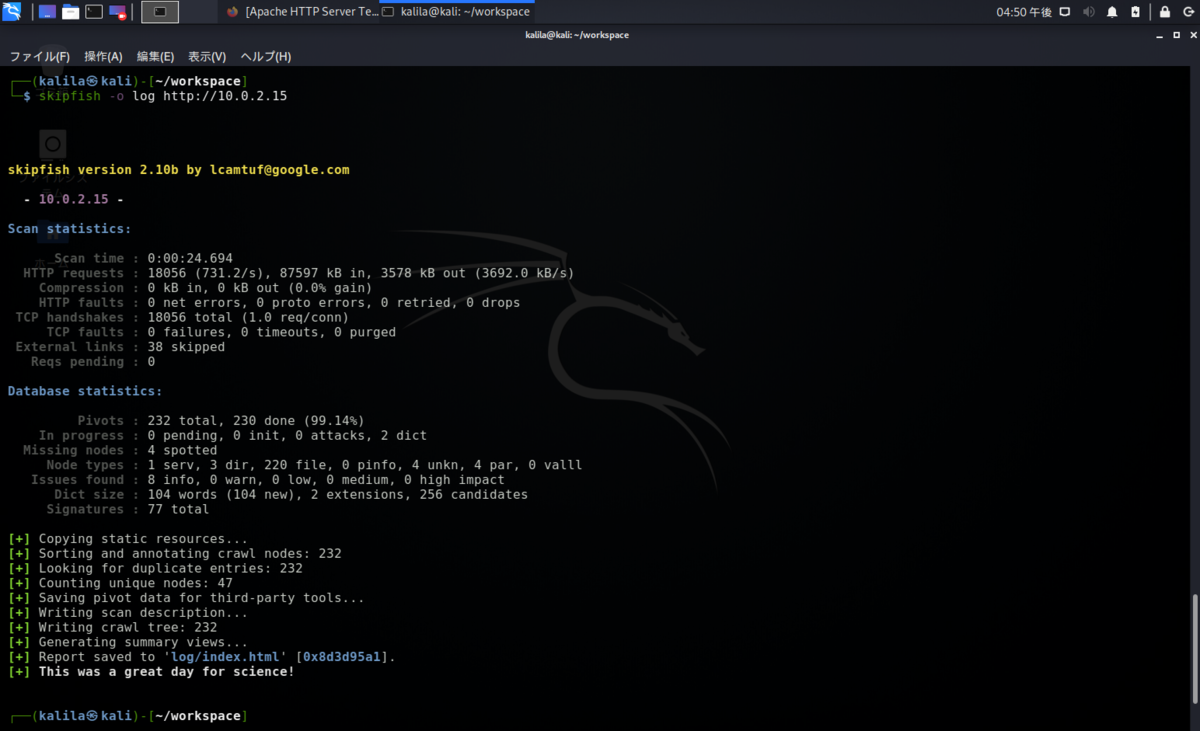
Task: Open the ヘルプ(H) menu
Action: pos(265,56)
